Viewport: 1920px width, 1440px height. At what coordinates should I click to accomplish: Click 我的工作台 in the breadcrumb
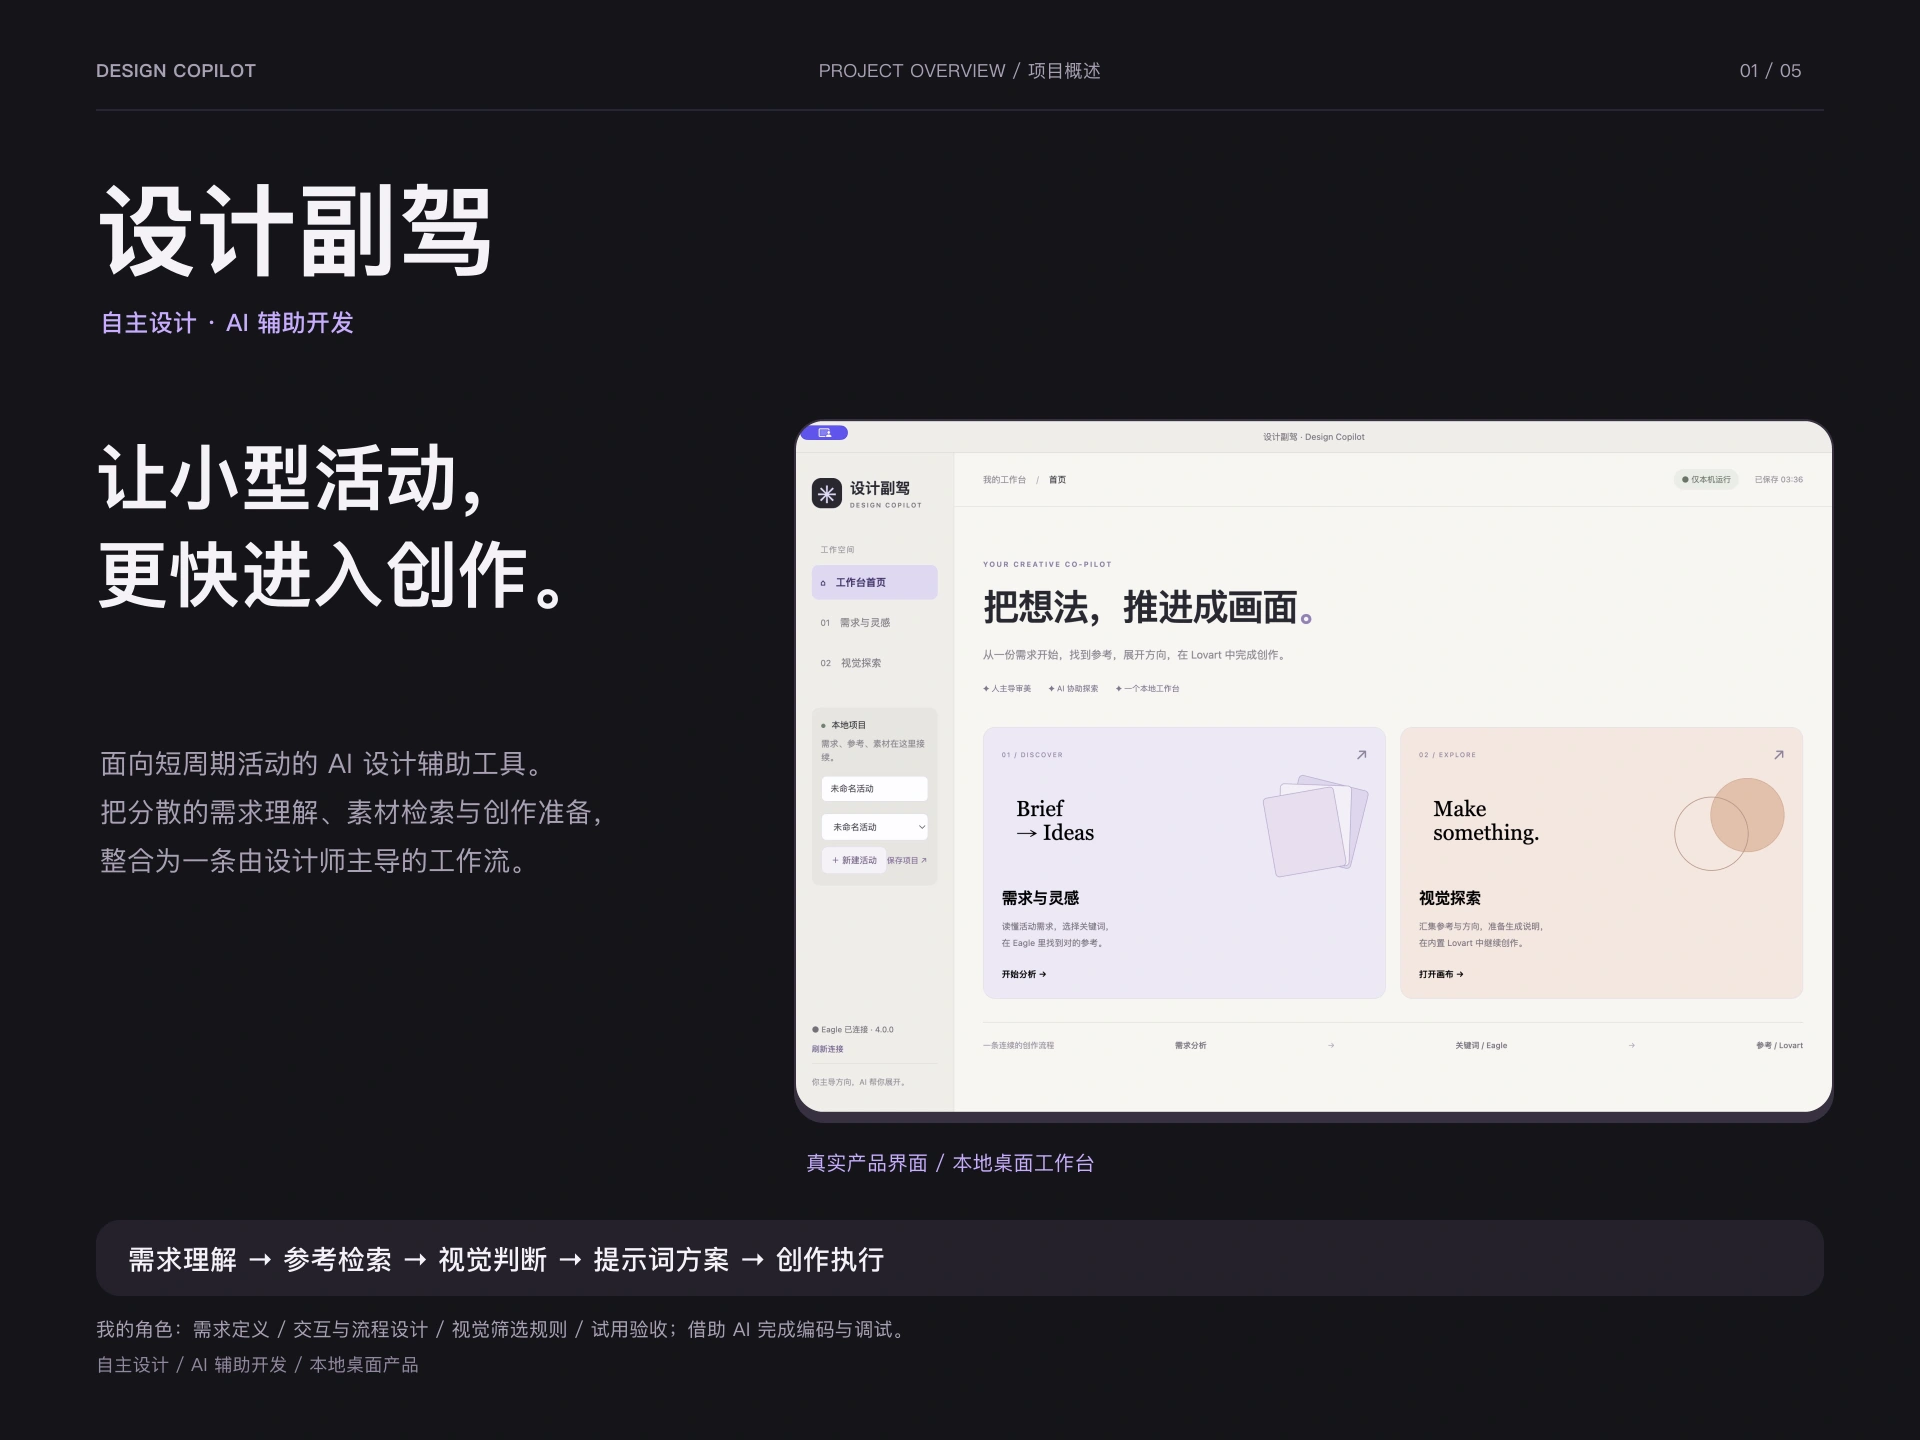[1004, 480]
